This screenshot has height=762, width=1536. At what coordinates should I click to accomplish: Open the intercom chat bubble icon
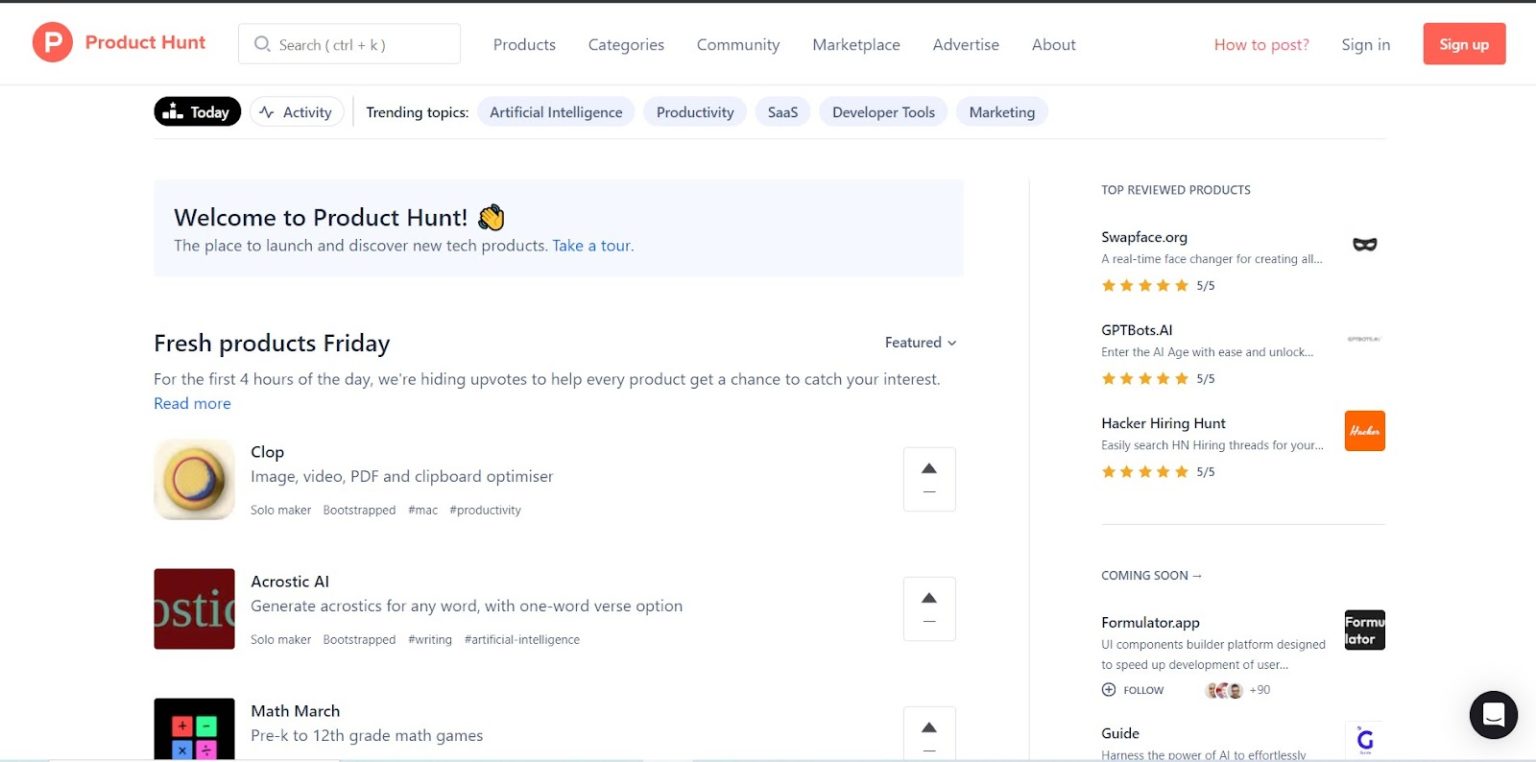[x=1493, y=714]
